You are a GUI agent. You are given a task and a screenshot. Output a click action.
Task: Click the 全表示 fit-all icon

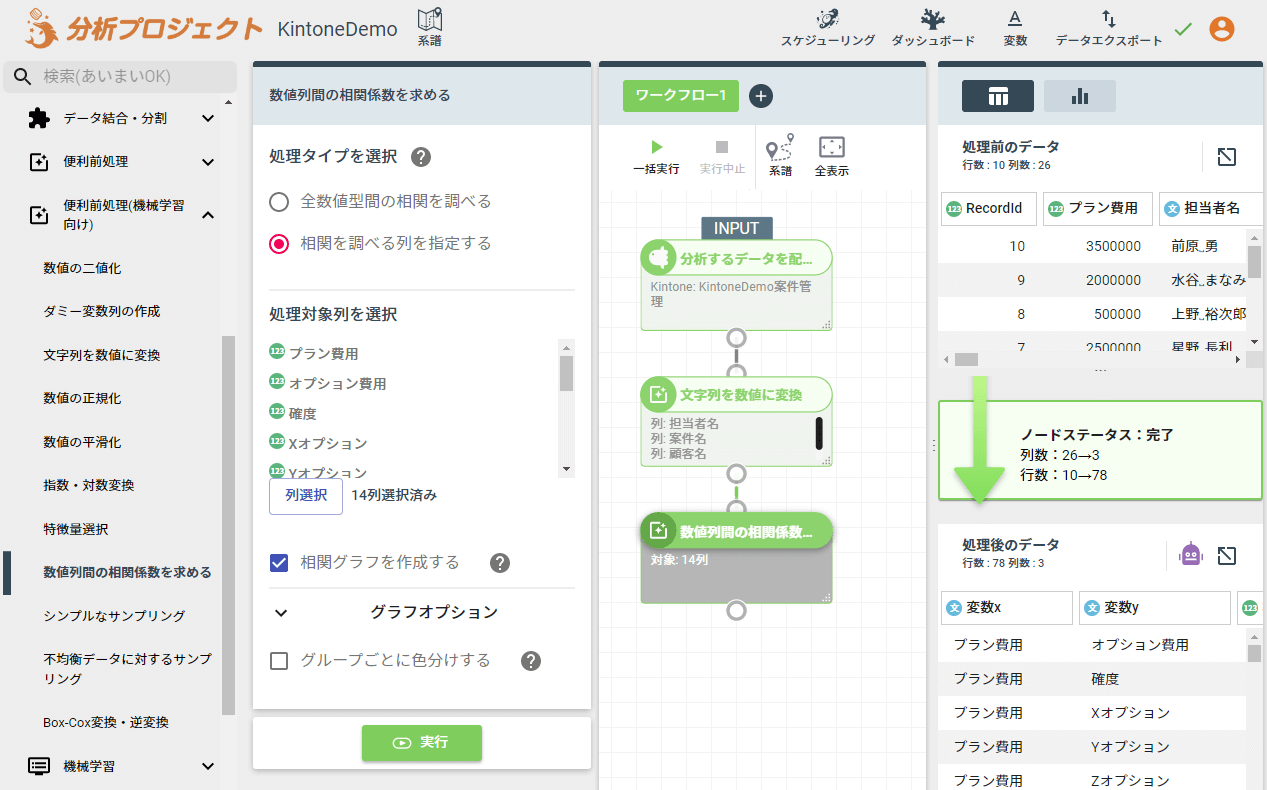point(831,148)
